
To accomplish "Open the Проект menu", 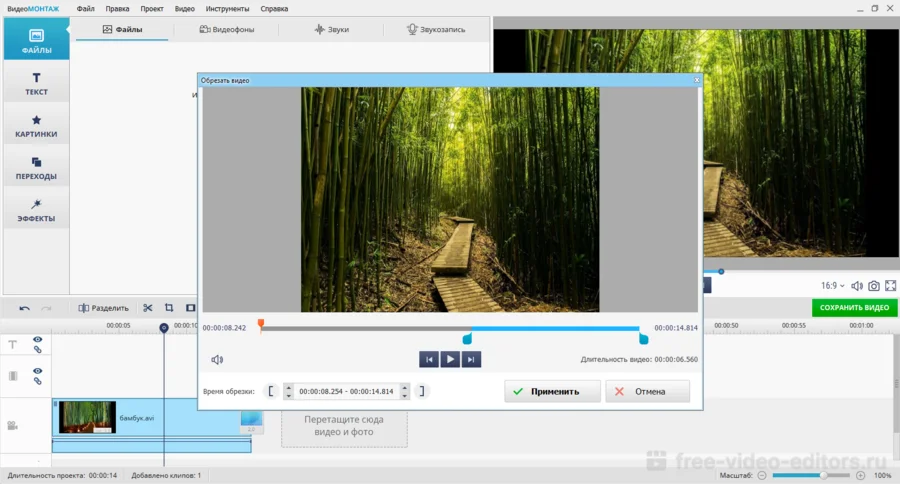I will point(152,9).
